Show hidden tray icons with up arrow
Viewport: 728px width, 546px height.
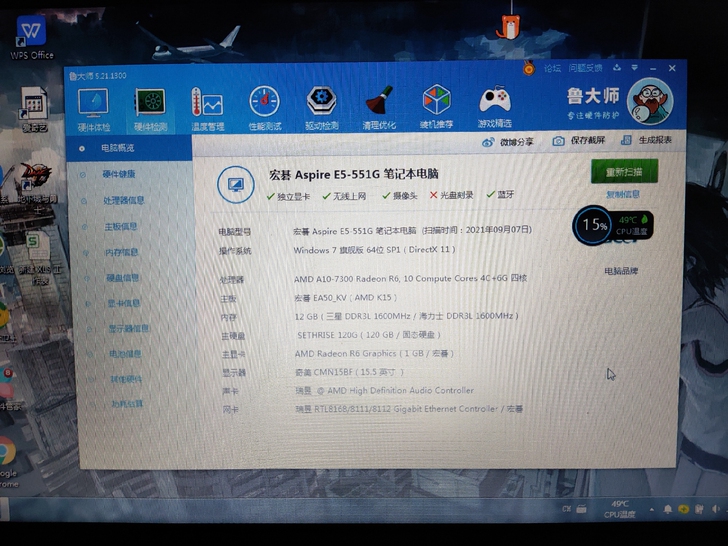click(x=652, y=510)
